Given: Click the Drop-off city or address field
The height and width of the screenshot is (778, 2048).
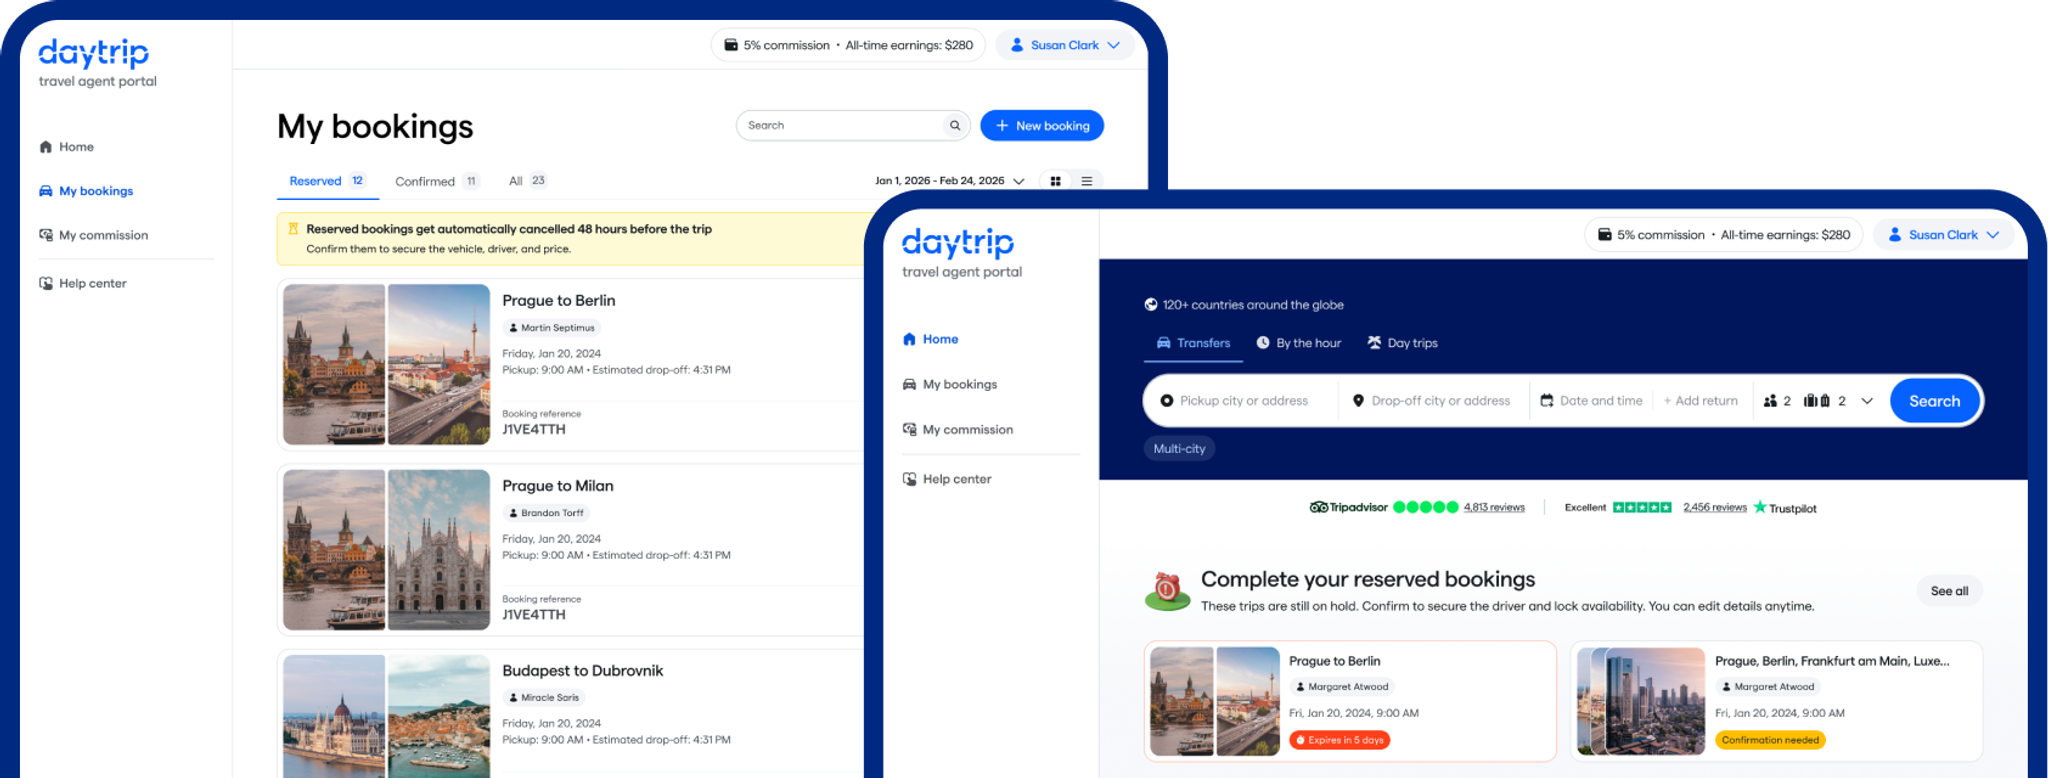Looking at the screenshot, I should 1432,401.
